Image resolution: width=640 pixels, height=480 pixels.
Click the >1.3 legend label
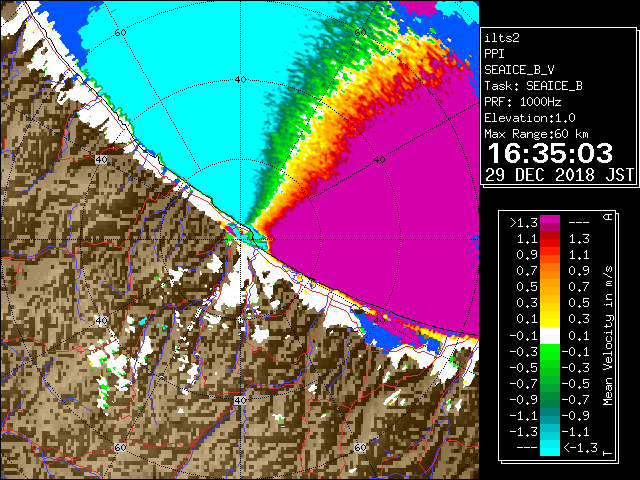click(524, 223)
